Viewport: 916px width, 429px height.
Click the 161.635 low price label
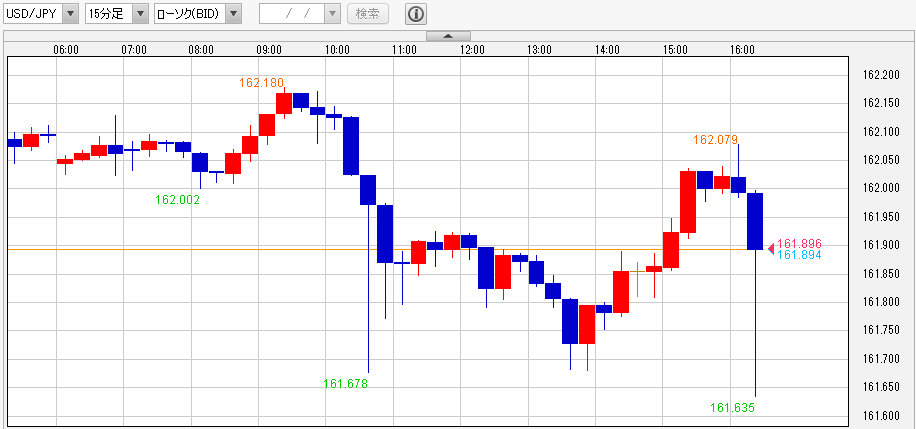[x=733, y=408]
